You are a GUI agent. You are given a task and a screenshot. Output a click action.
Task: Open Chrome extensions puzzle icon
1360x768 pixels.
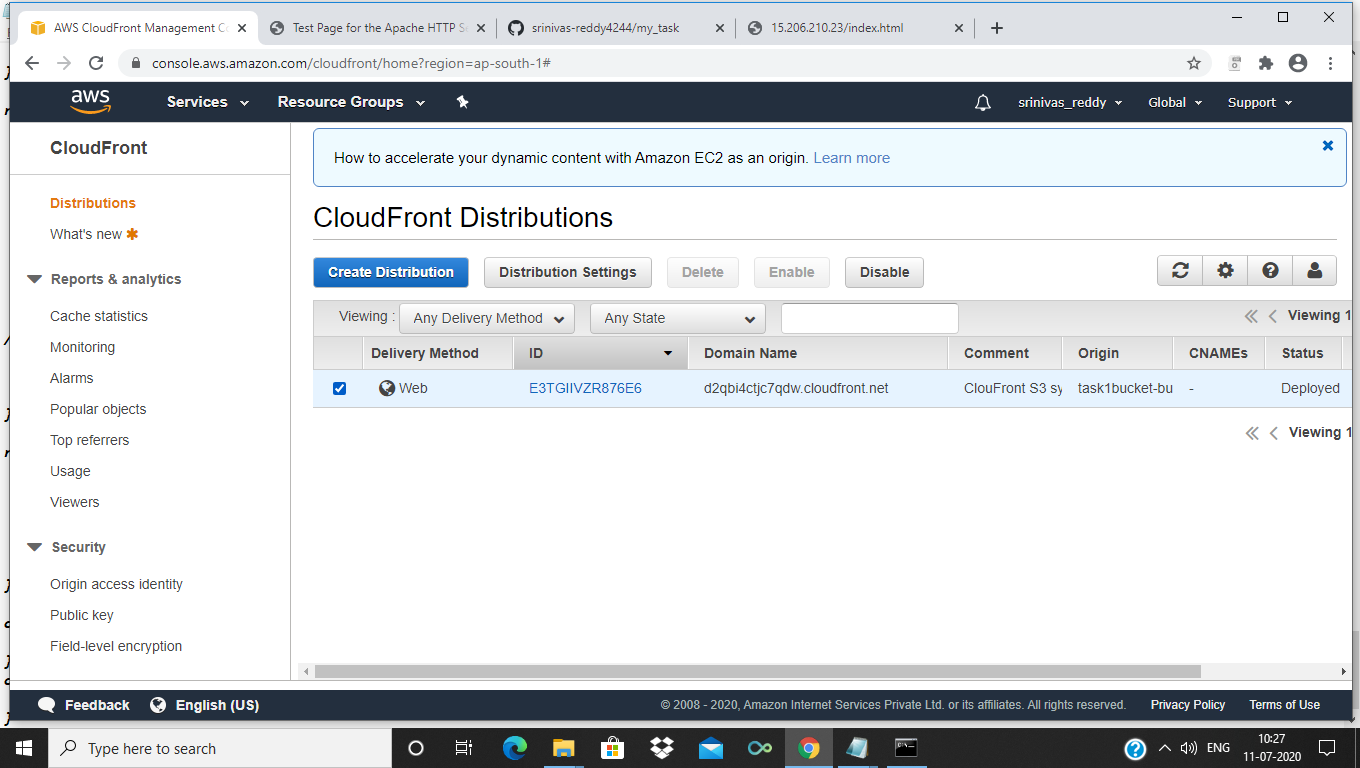1266,63
